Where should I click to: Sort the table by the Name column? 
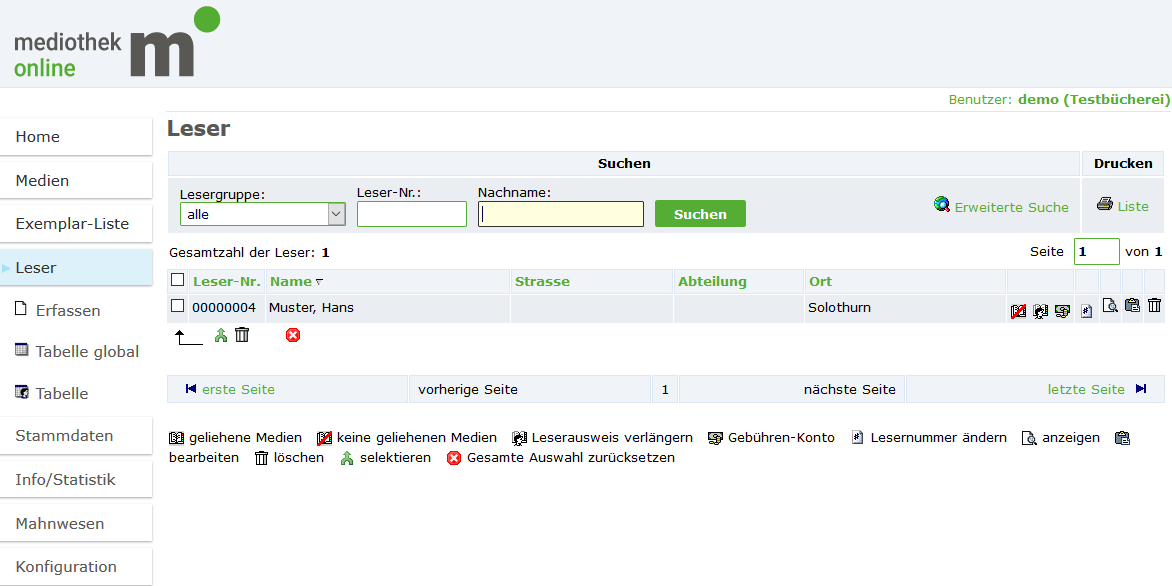[x=290, y=281]
